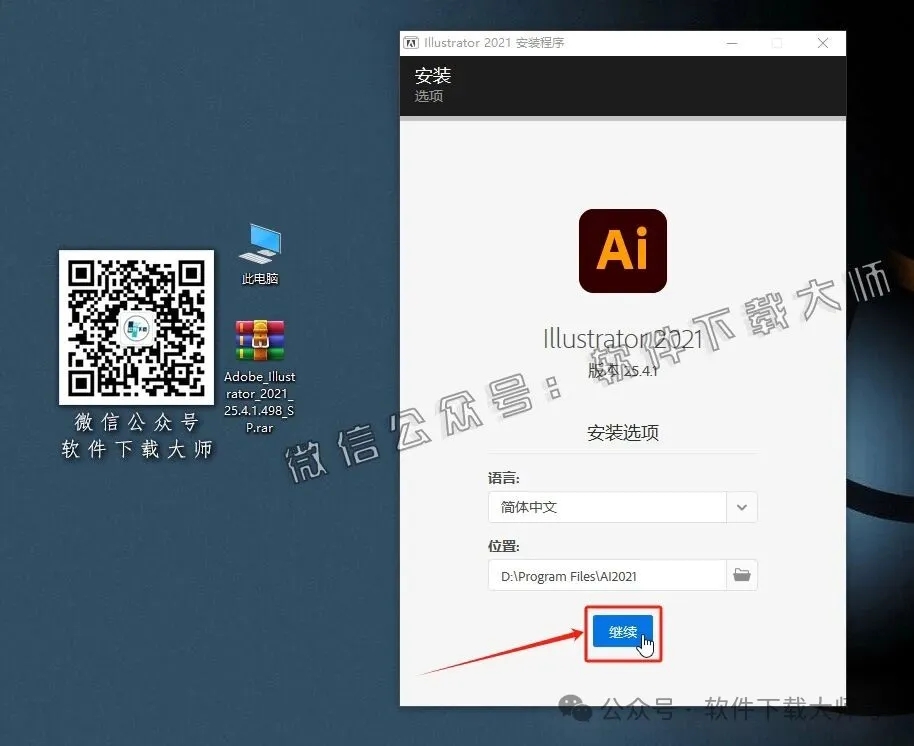Click the large Ai logo in the installer

coord(622,250)
